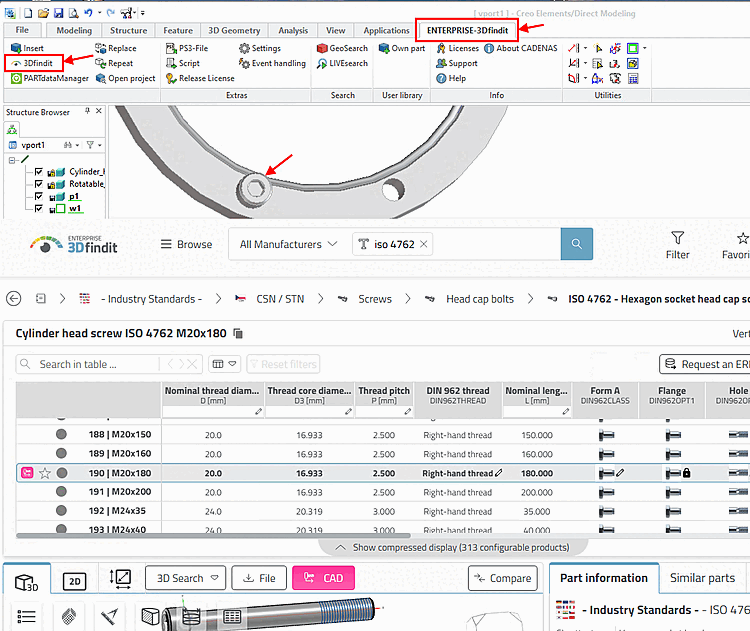Click Open project
The width and height of the screenshot is (750, 631).
[x=125, y=78]
